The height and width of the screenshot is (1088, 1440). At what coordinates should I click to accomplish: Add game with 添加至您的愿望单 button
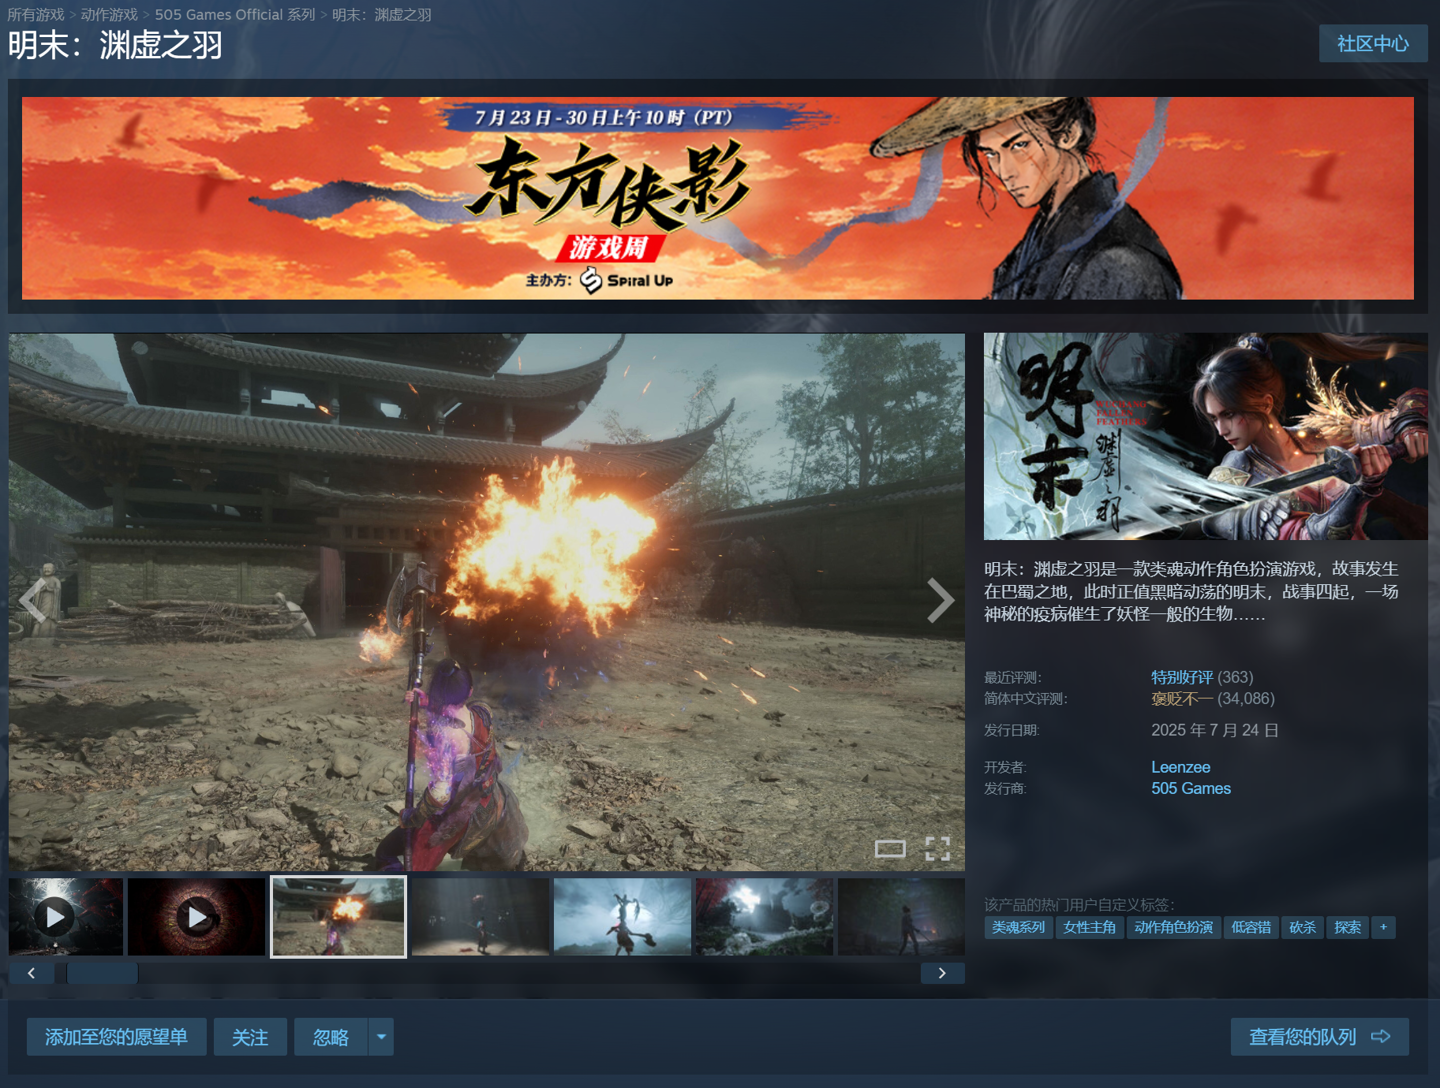[x=116, y=1037]
